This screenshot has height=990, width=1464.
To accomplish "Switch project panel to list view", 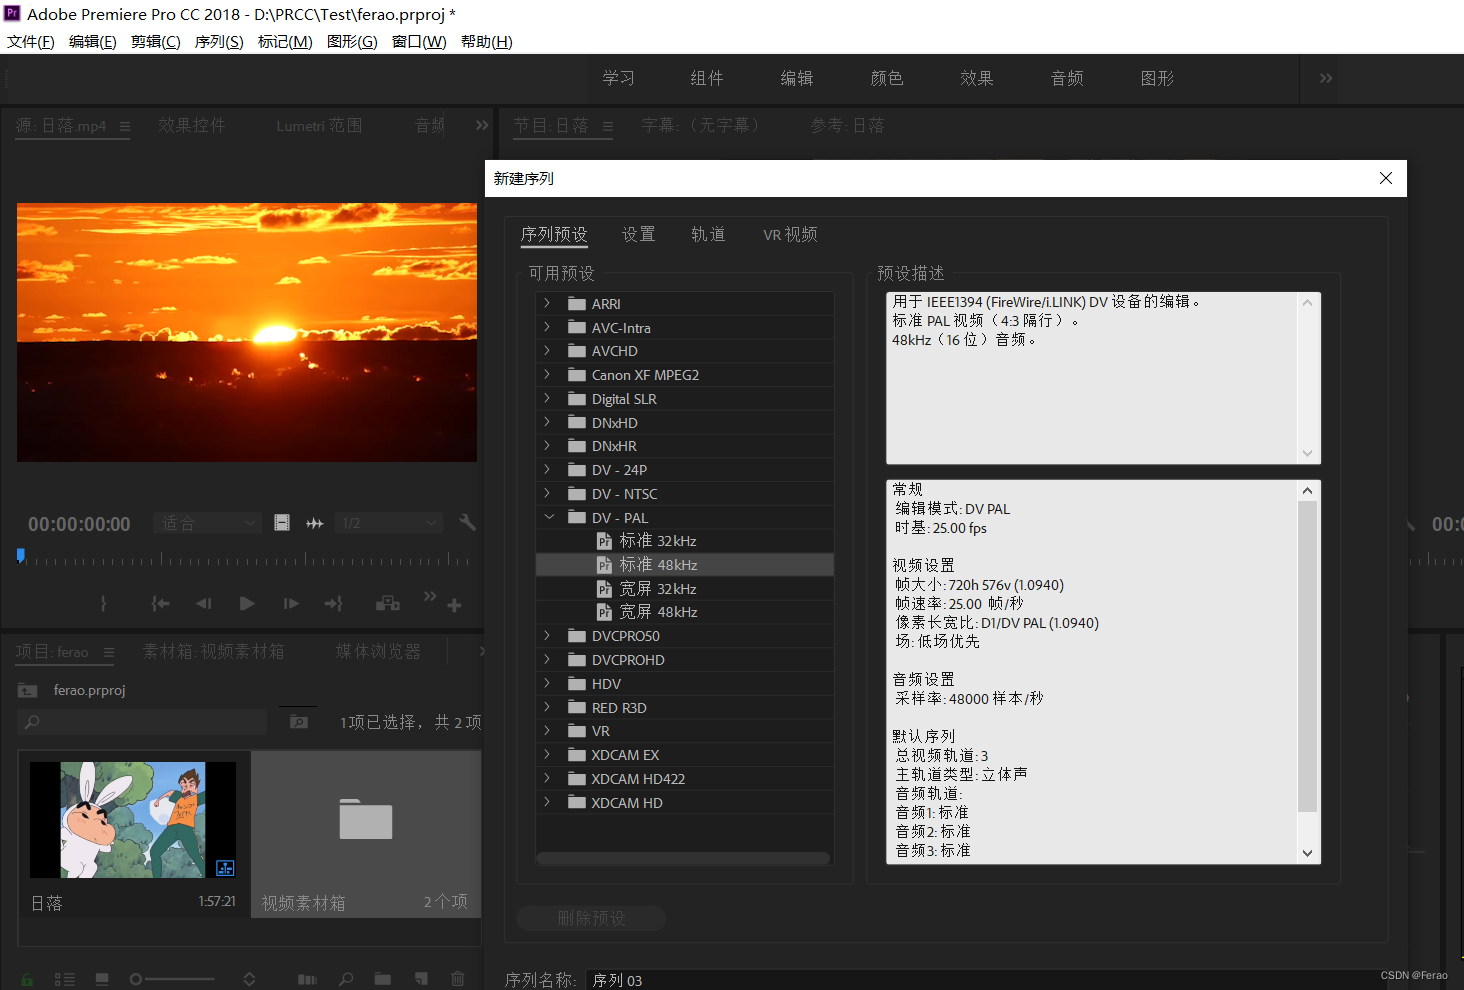I will coord(65,979).
